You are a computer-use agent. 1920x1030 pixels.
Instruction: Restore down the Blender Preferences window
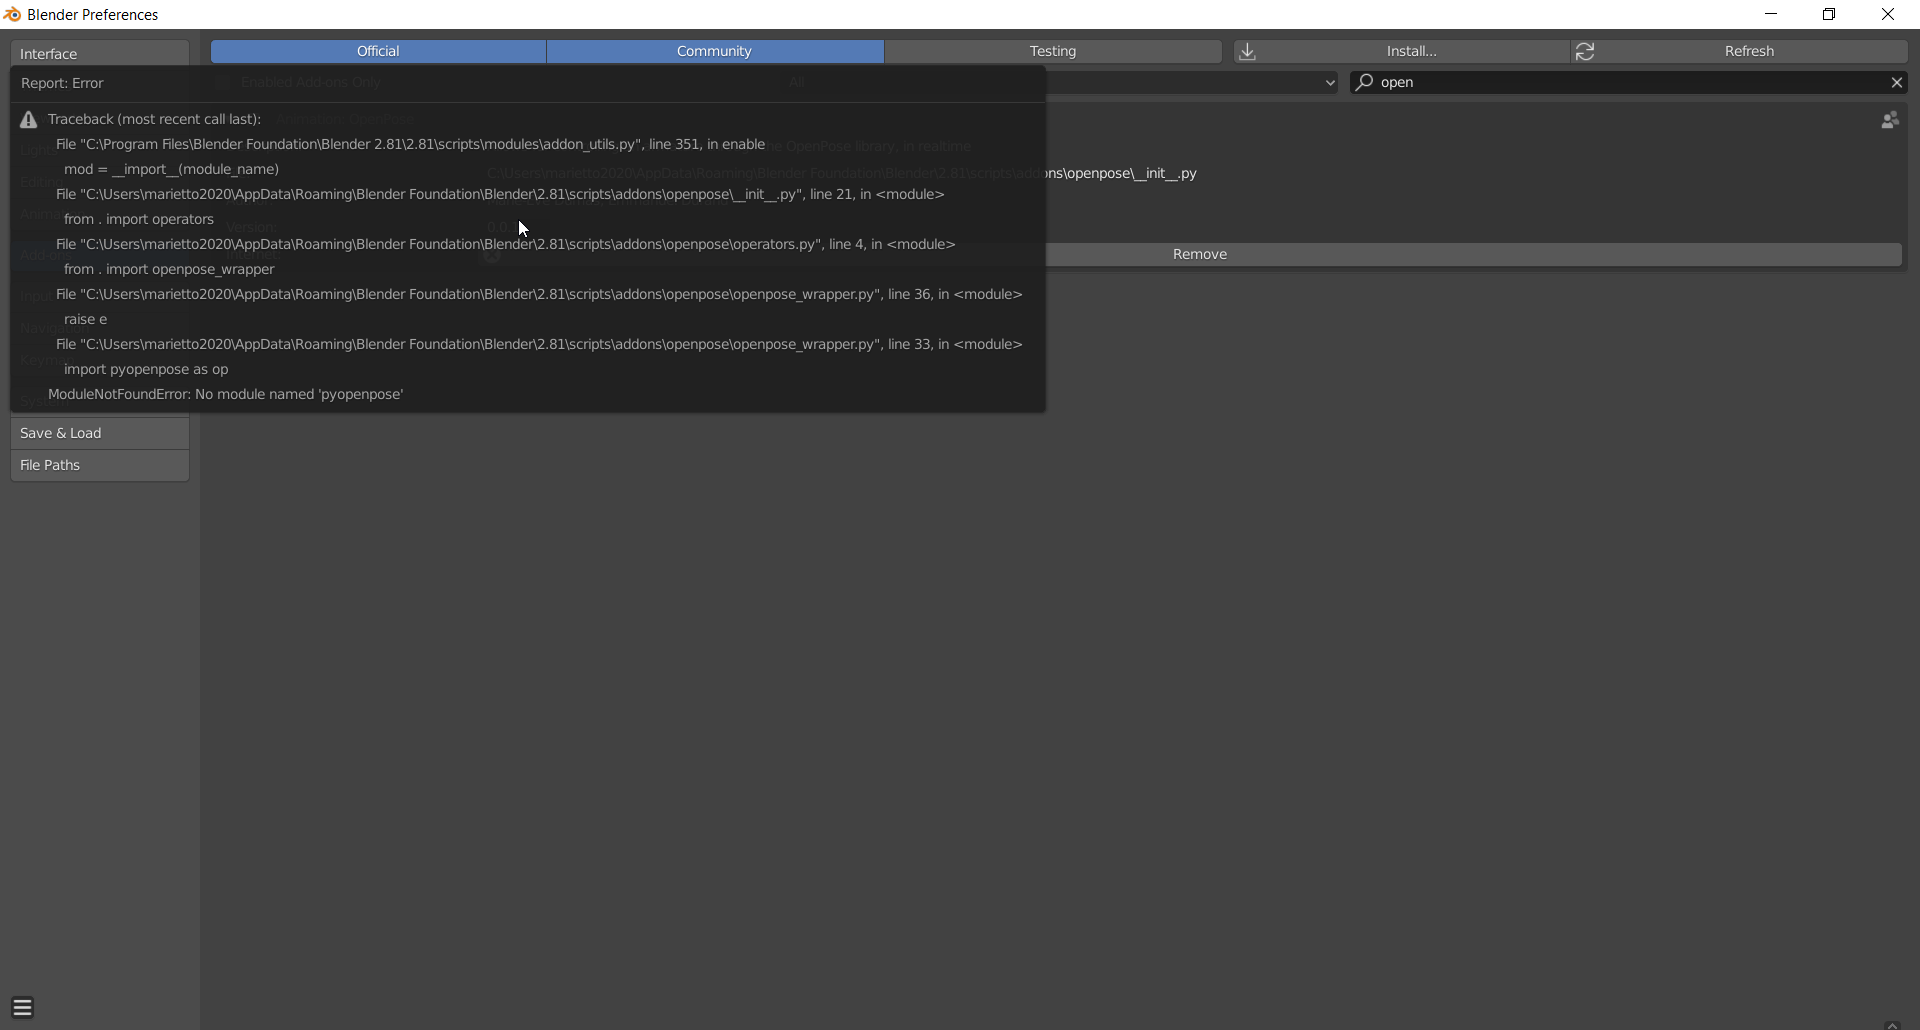(1829, 14)
